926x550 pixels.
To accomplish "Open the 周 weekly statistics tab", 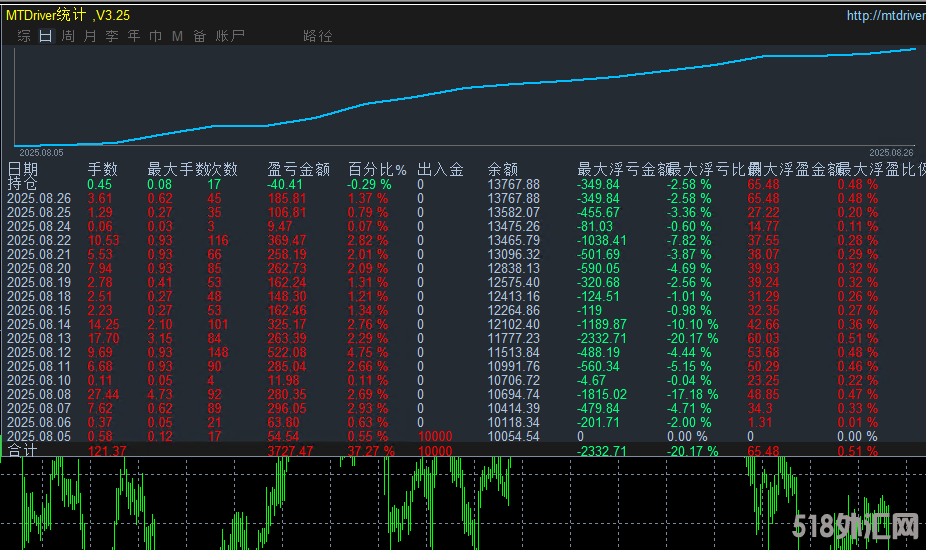I will click(68, 36).
